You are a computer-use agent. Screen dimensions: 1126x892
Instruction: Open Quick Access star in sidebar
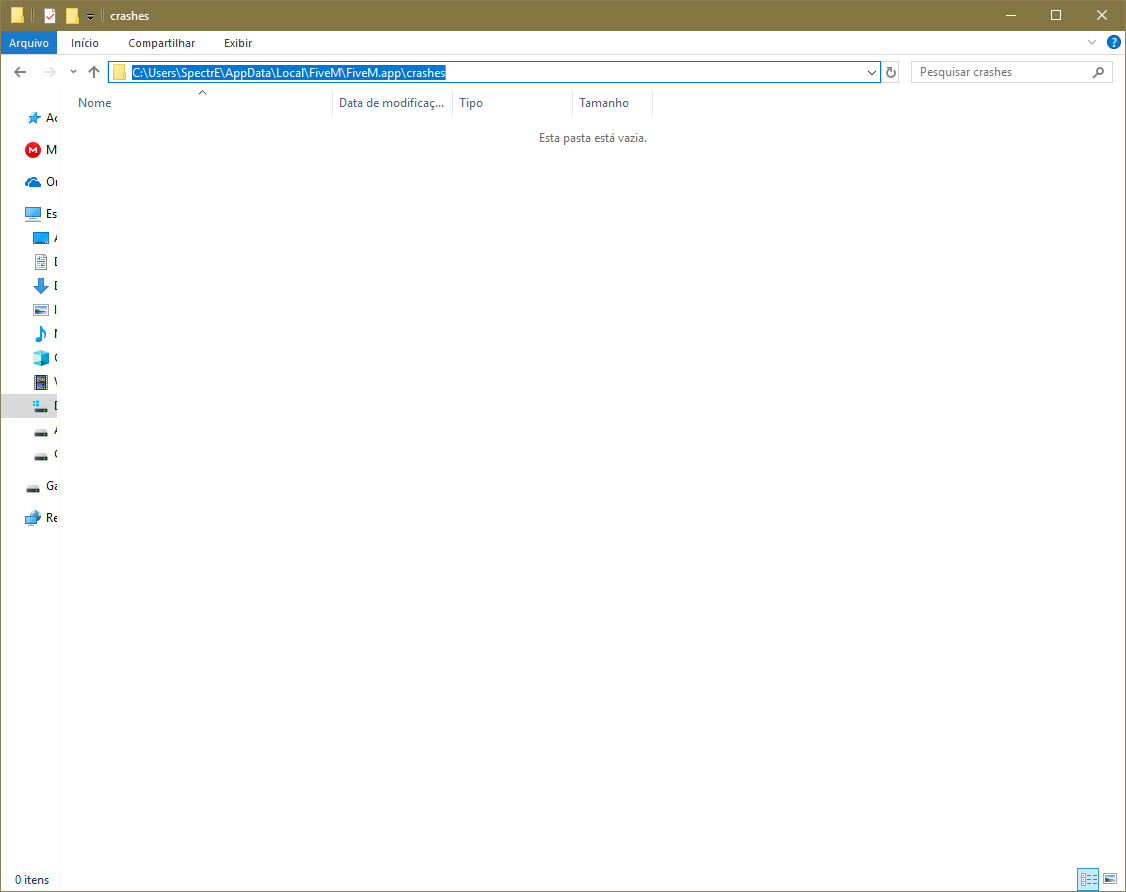point(34,118)
